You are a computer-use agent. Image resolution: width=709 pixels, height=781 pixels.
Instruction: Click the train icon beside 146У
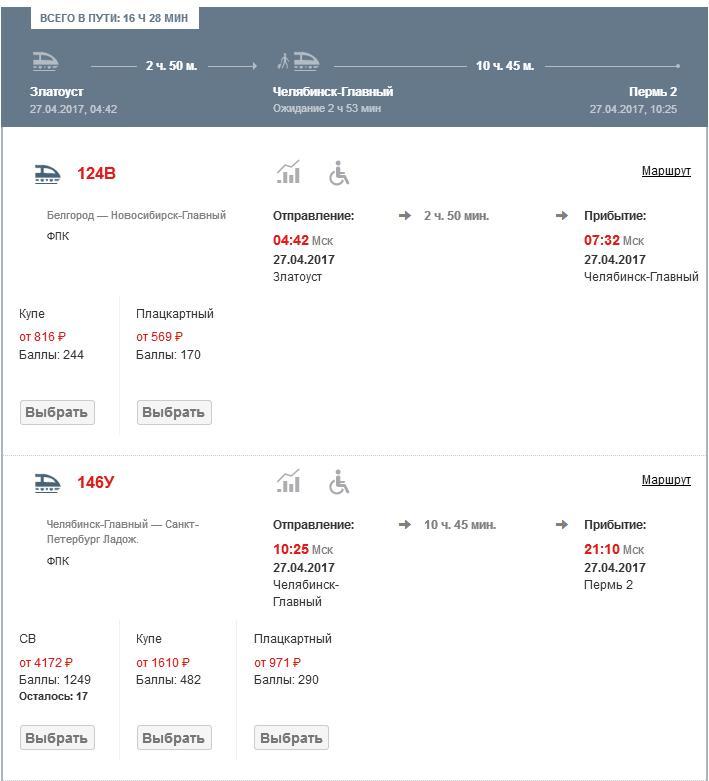pos(47,483)
